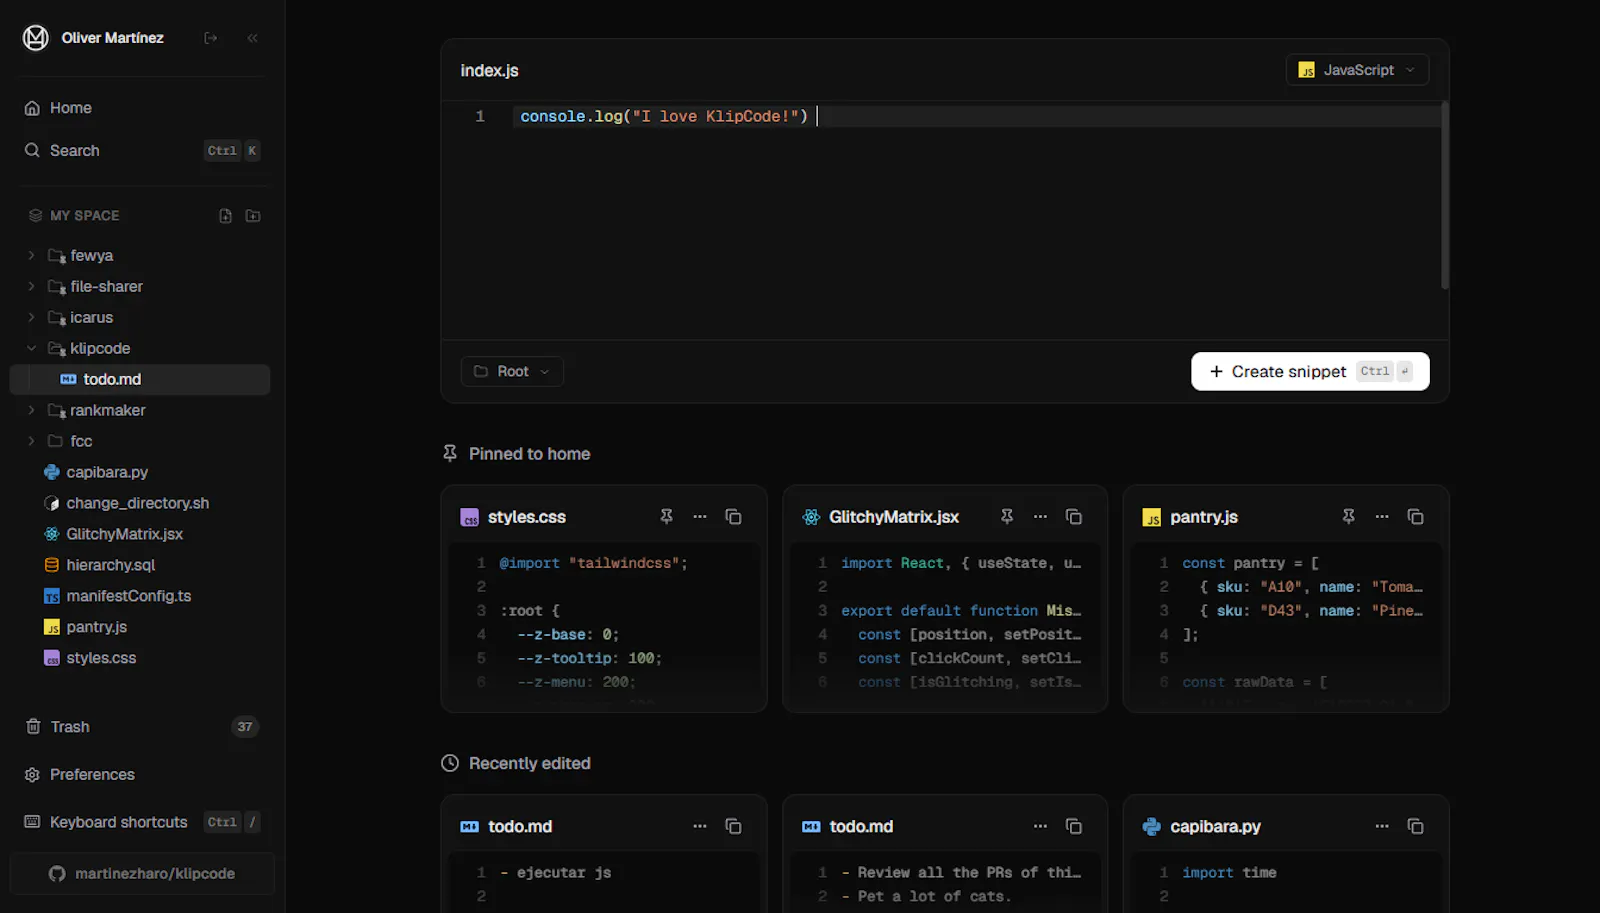Open more options on capibara.py card
This screenshot has height=913, width=1600.
tap(1382, 826)
